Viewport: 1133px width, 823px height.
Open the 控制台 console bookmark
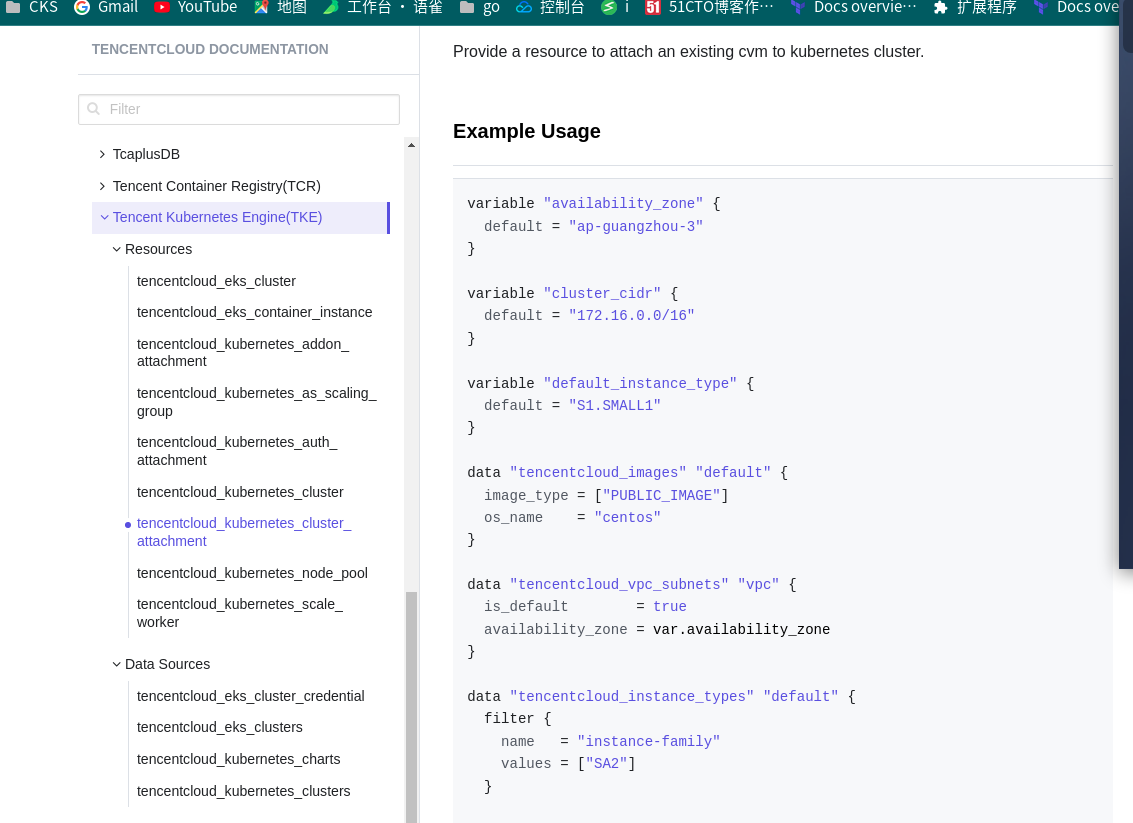(x=551, y=7)
